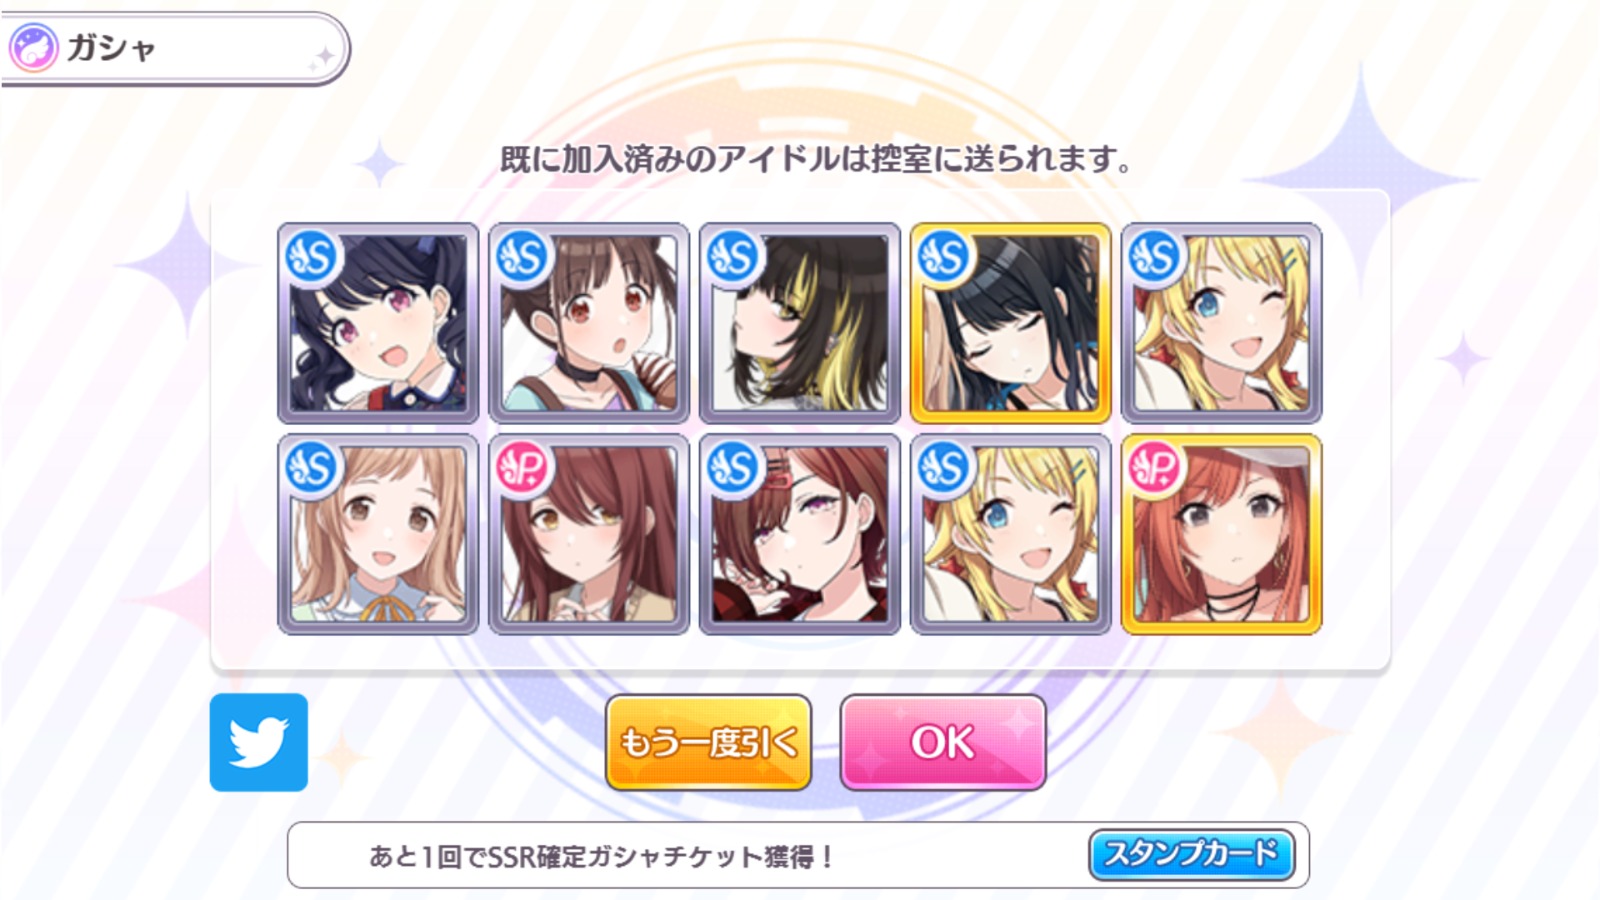The height and width of the screenshot is (900, 1600).
Task: Tap the S badge on first card
Action: point(310,258)
